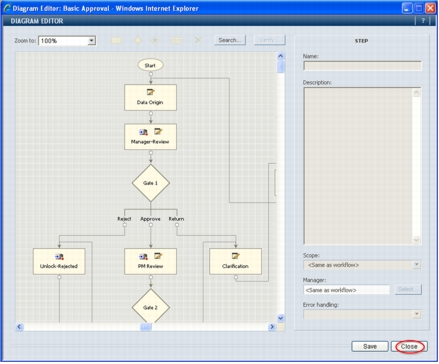The image size is (439, 364).
Task: Click the edit icon in Manager-Review step
Action: click(x=158, y=132)
